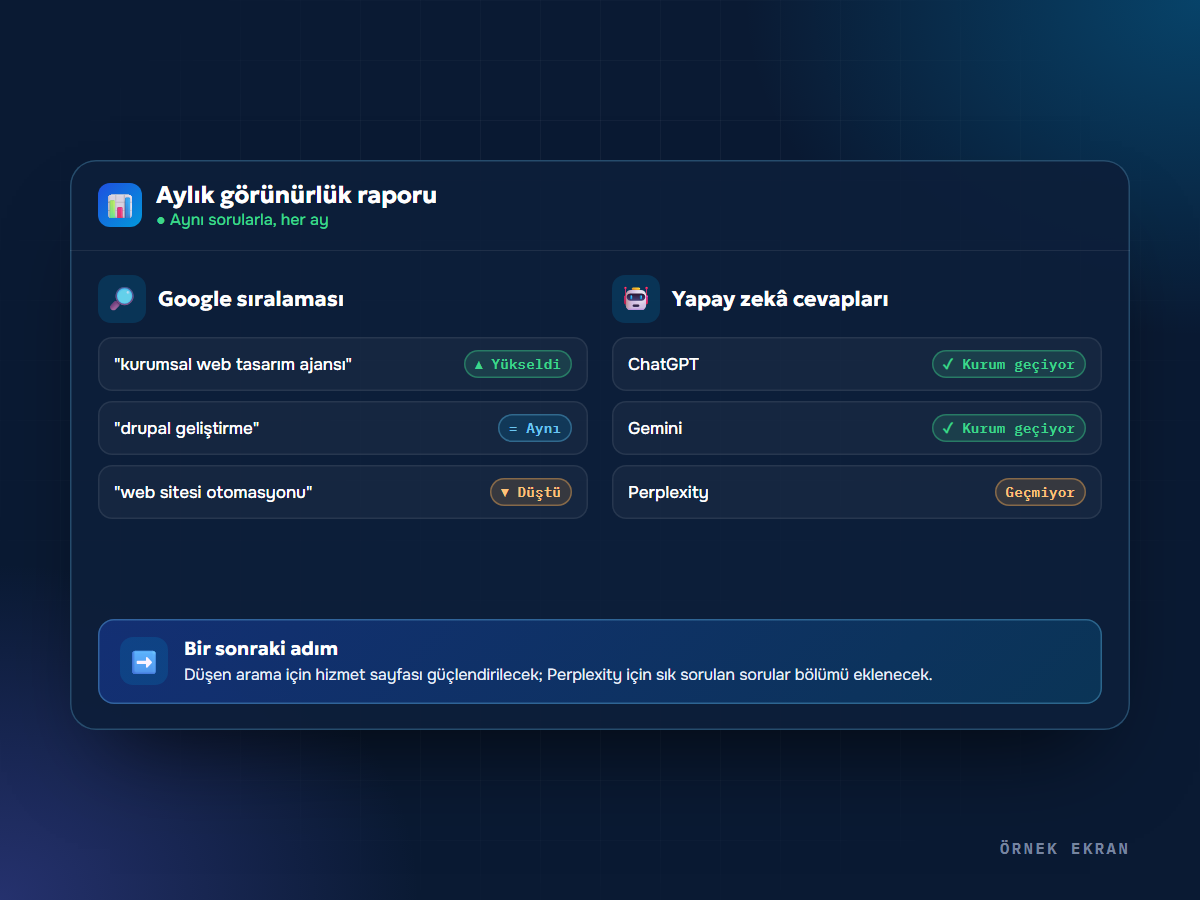Select the "web sitesi otomasyonu" keyword
This screenshot has height=900, width=1200.
click(x=213, y=492)
